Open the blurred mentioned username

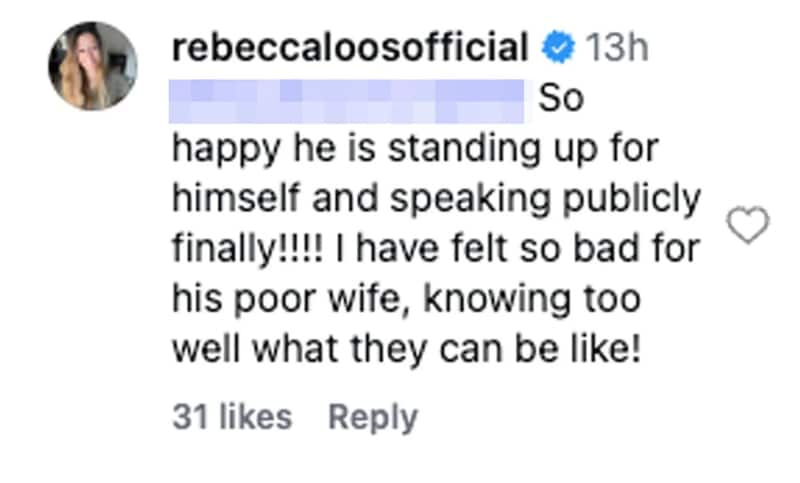(348, 98)
